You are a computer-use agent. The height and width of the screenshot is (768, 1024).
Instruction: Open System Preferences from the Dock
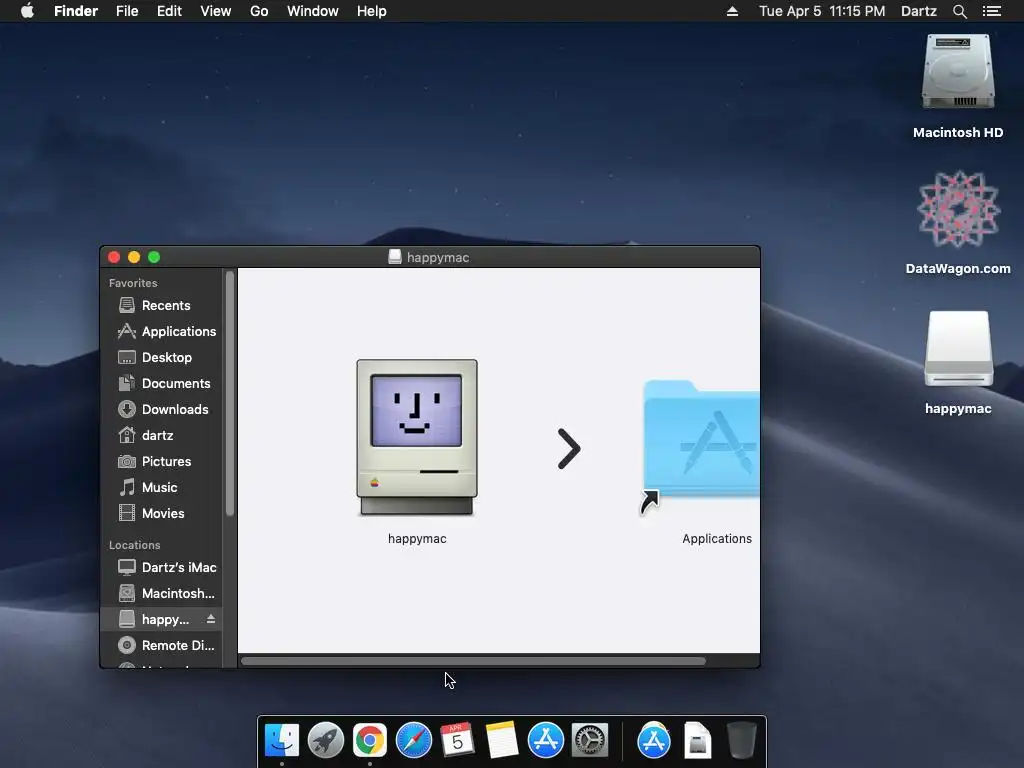[x=590, y=741]
